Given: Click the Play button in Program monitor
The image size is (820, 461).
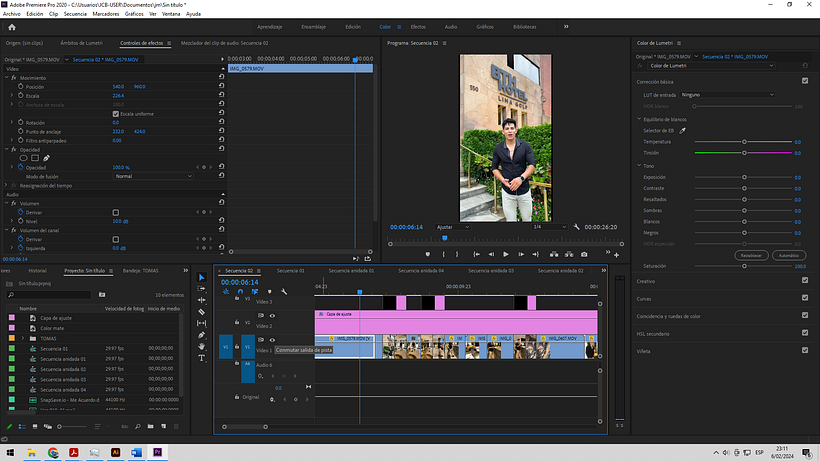Looking at the screenshot, I should pos(506,255).
